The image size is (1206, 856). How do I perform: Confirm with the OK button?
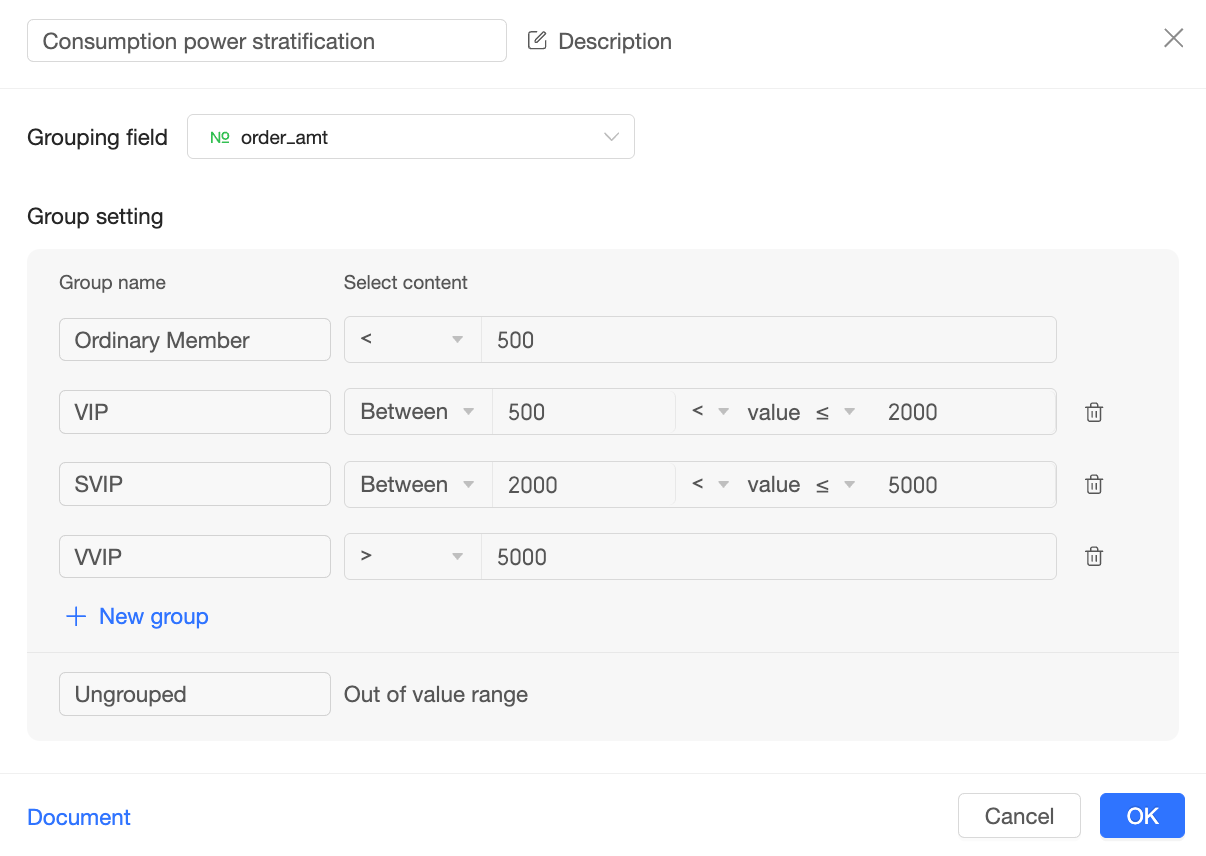[x=1142, y=816]
